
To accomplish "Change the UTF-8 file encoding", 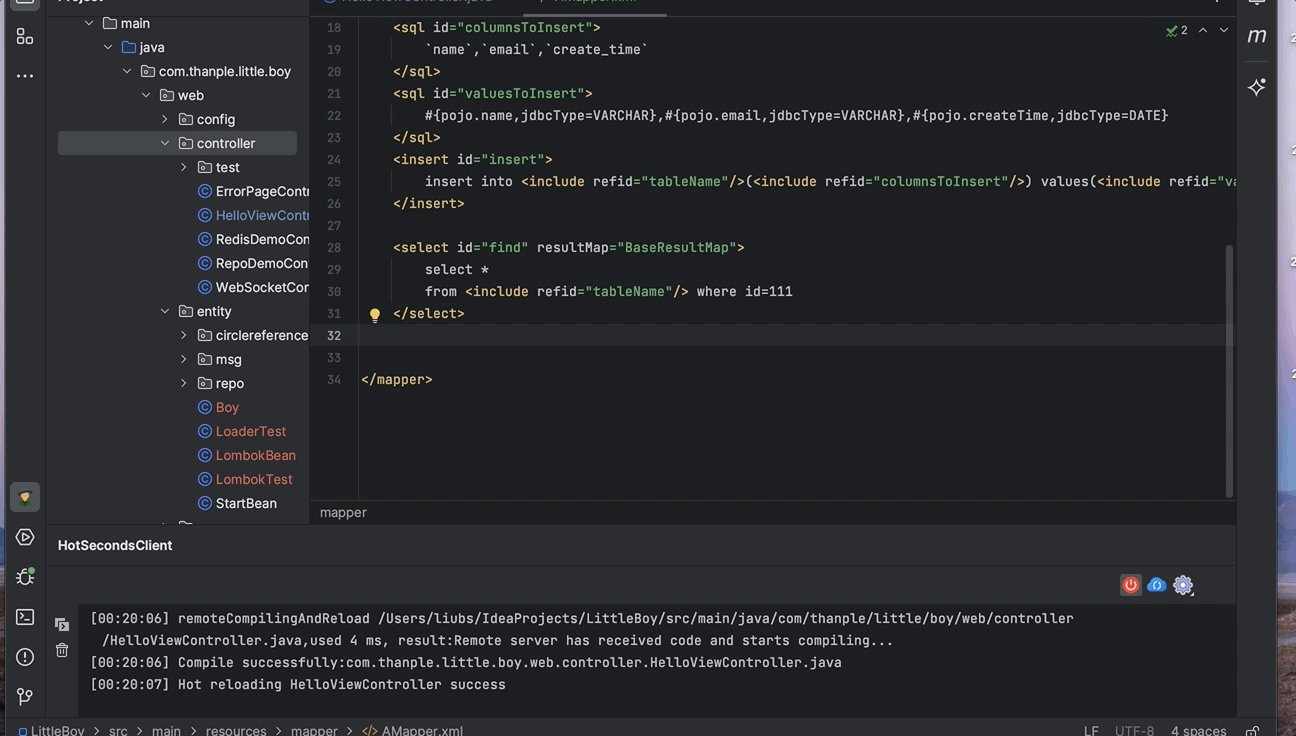I will point(1134,730).
